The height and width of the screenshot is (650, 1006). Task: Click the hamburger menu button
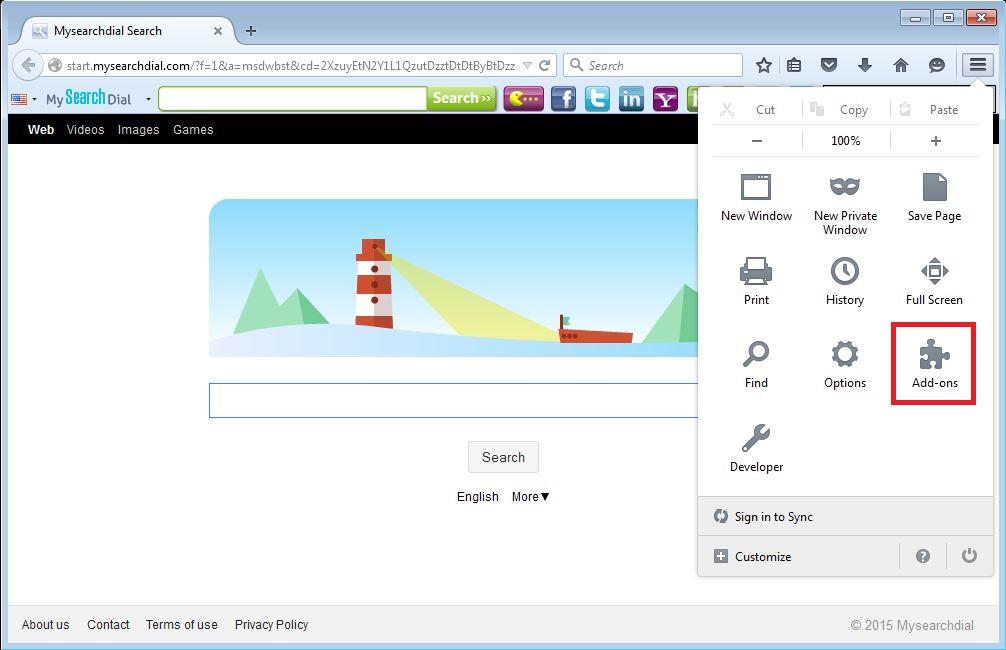click(x=977, y=65)
